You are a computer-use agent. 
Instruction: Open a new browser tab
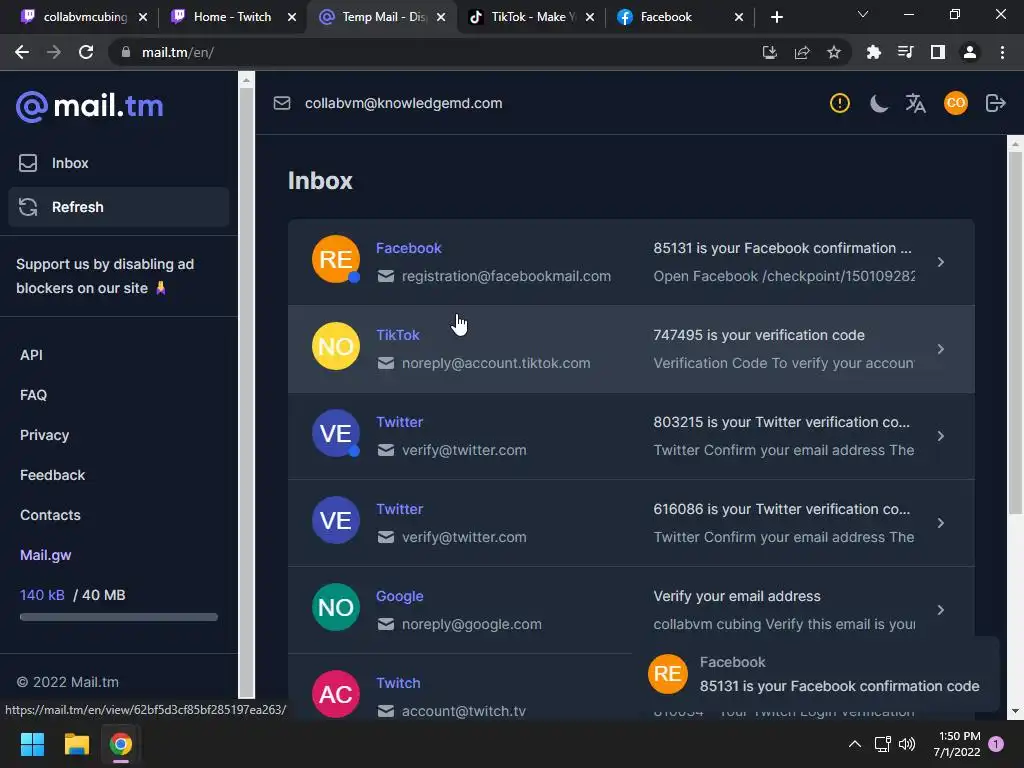pos(776,17)
